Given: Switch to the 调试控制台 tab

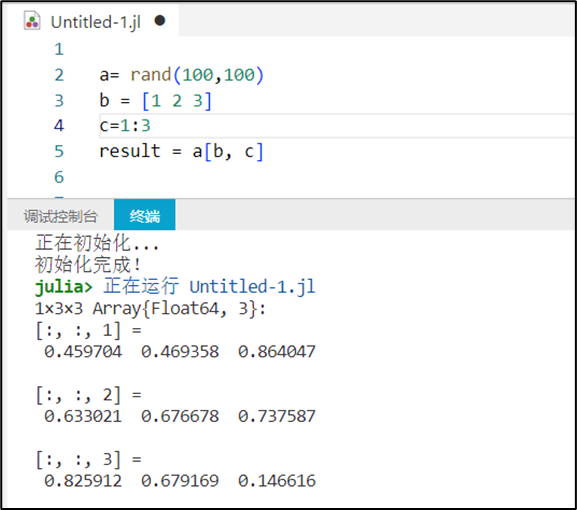Looking at the screenshot, I should point(61,216).
